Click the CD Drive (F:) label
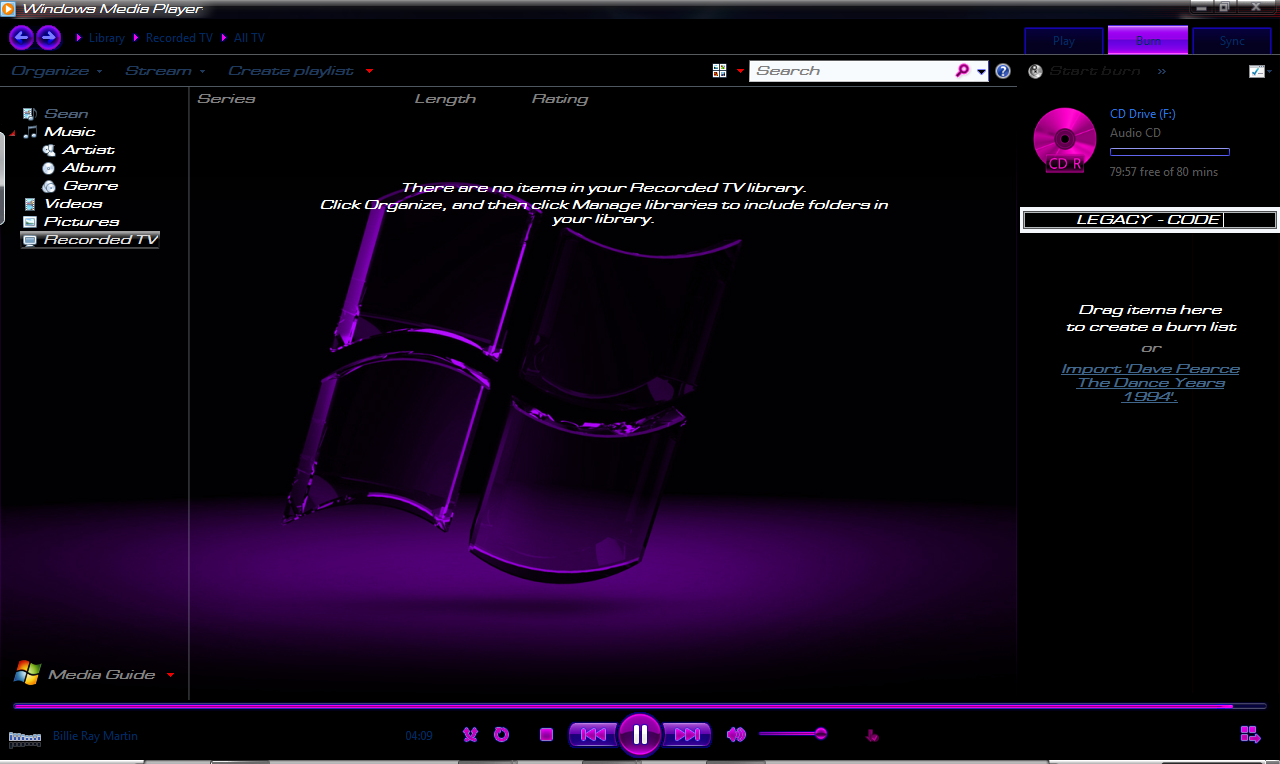Screen dimensions: 1280x764 pos(1143,114)
